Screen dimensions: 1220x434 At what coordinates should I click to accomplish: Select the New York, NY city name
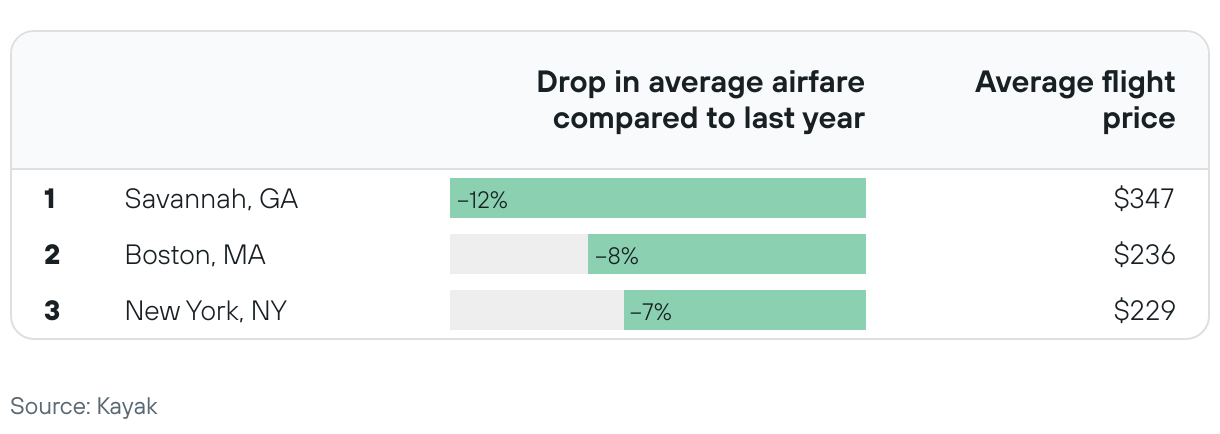(205, 311)
